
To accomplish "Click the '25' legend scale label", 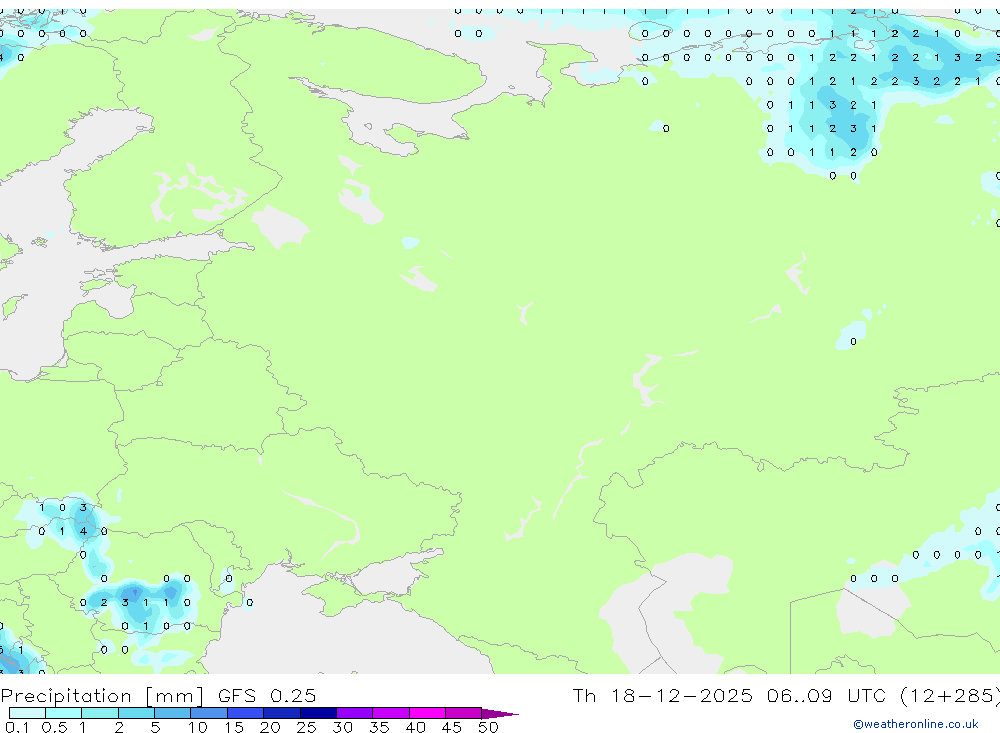I will (307, 727).
